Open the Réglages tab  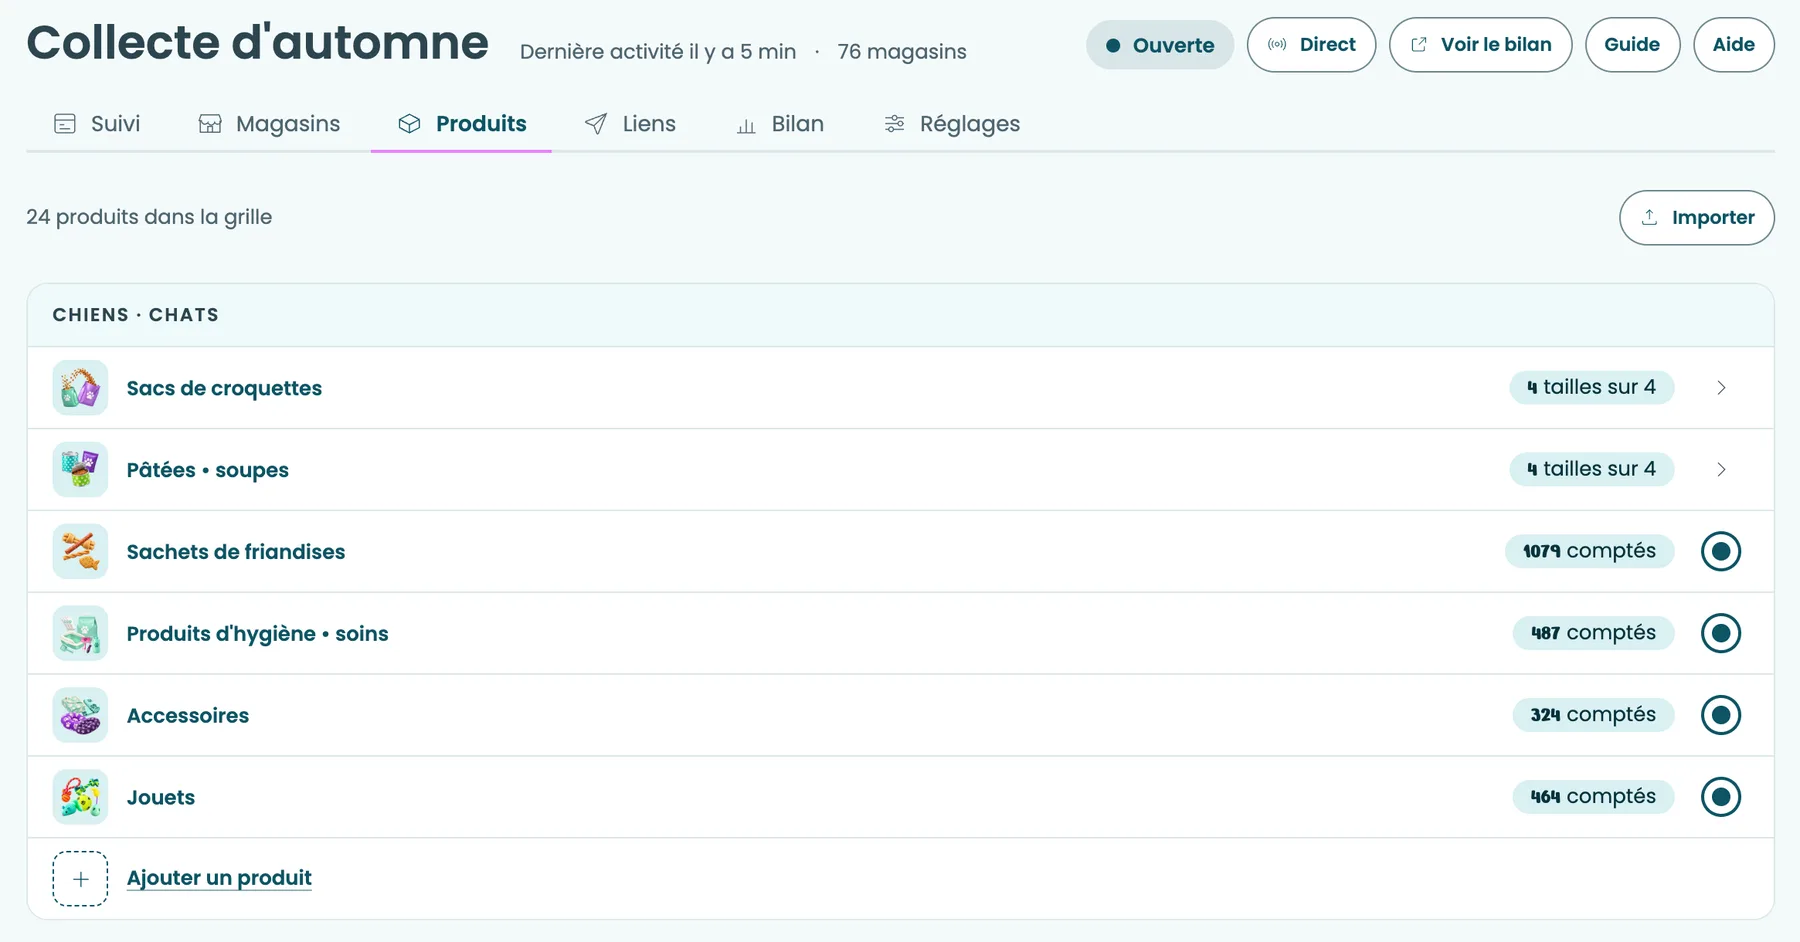[x=952, y=124]
